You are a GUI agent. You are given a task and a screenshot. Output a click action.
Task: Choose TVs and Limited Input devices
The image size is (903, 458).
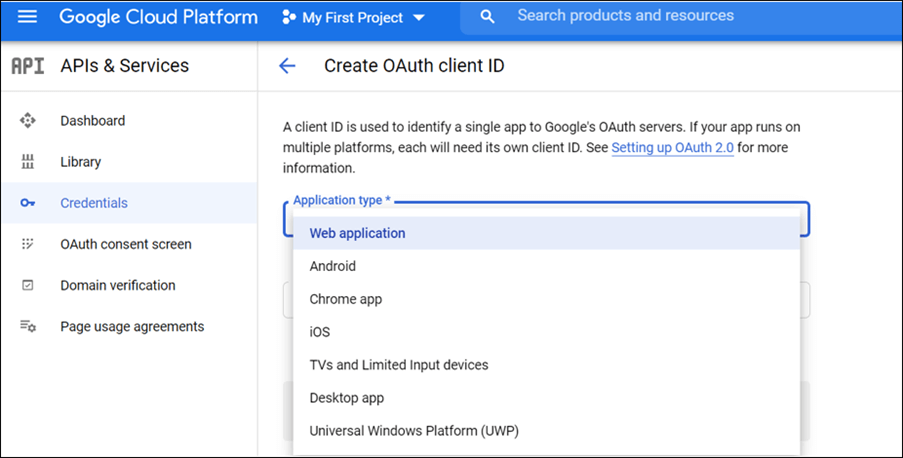point(399,365)
